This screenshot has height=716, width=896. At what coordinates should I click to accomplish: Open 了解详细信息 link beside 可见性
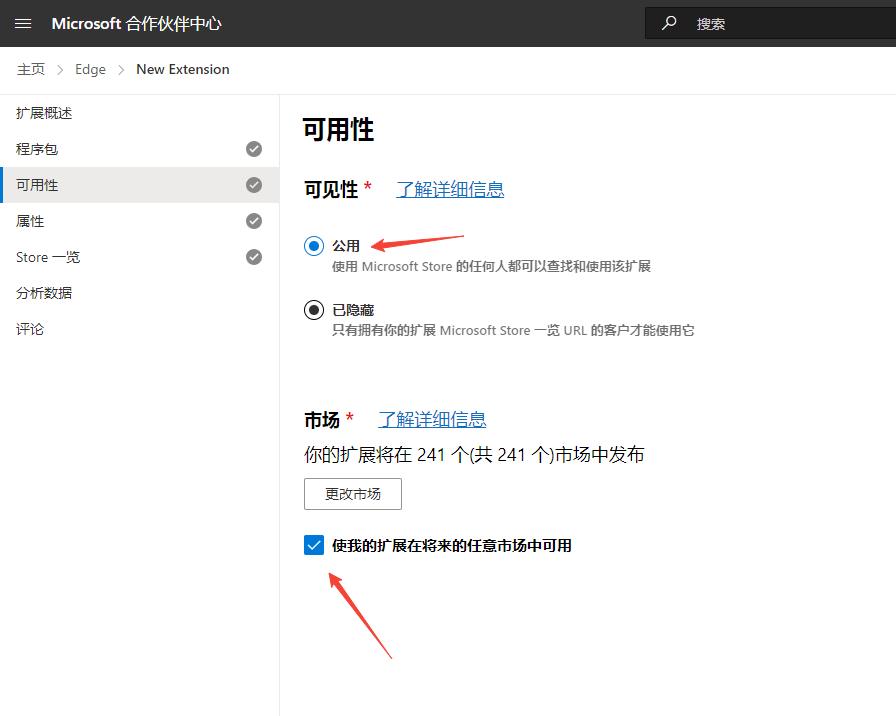(450, 190)
